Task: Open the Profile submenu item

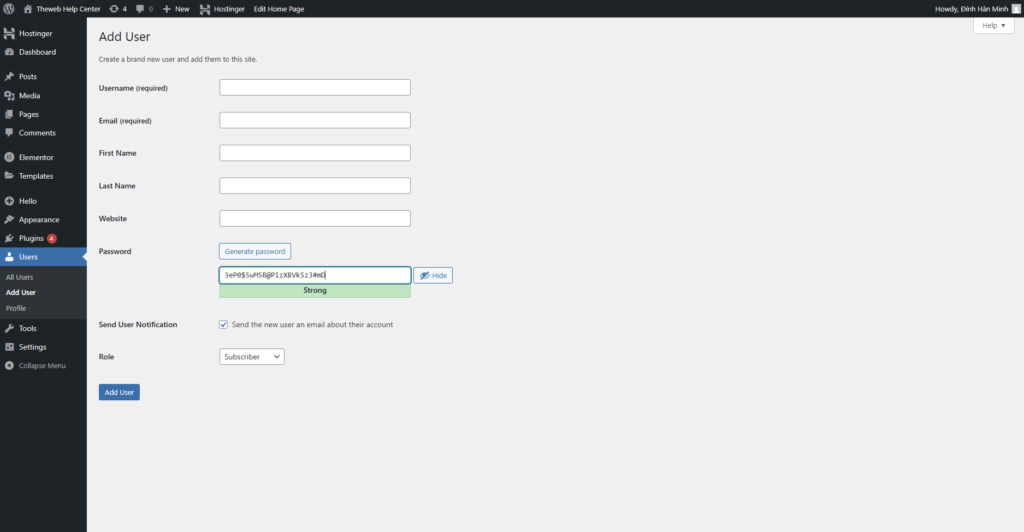Action: pyautogui.click(x=16, y=308)
